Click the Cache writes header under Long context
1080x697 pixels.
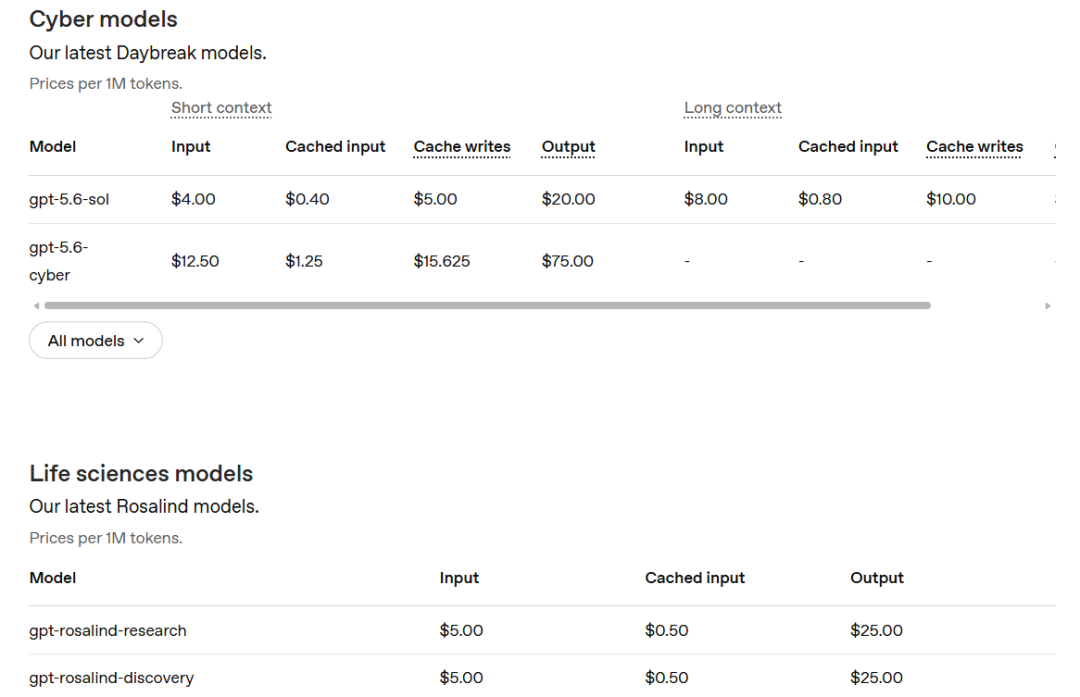click(x=975, y=147)
